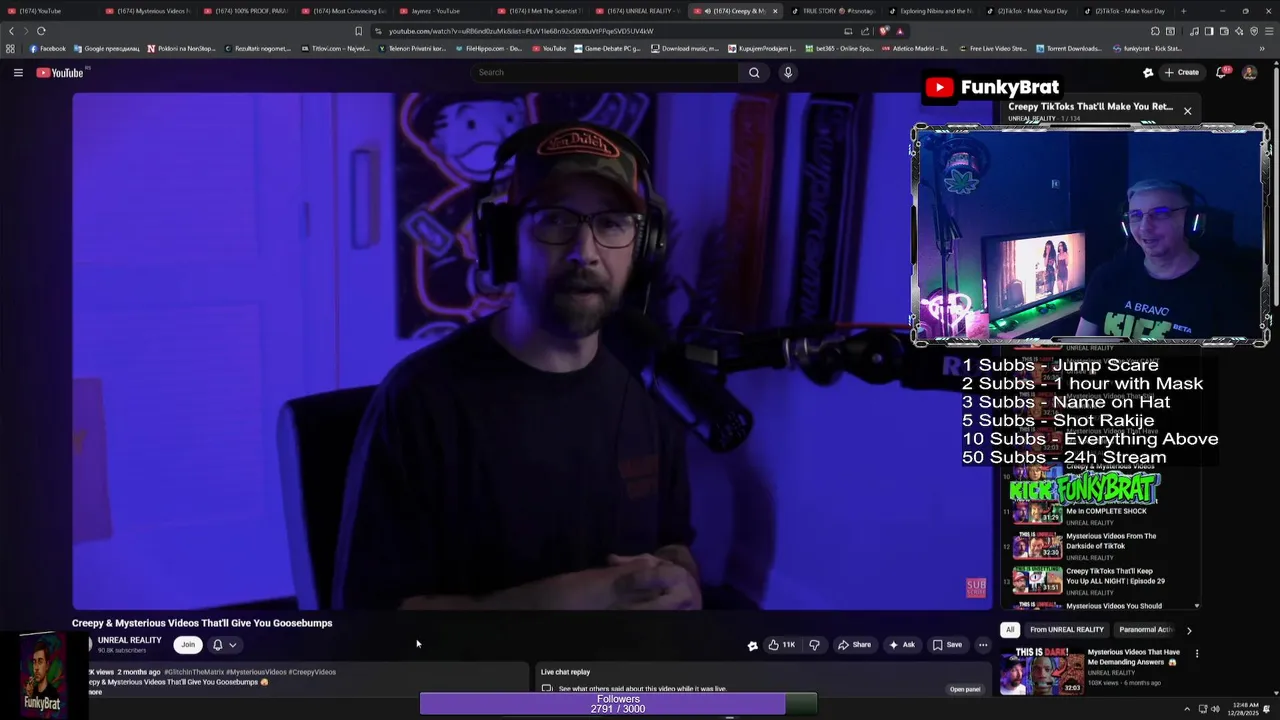Click the Ask button
The height and width of the screenshot is (720, 1280).
[901, 645]
